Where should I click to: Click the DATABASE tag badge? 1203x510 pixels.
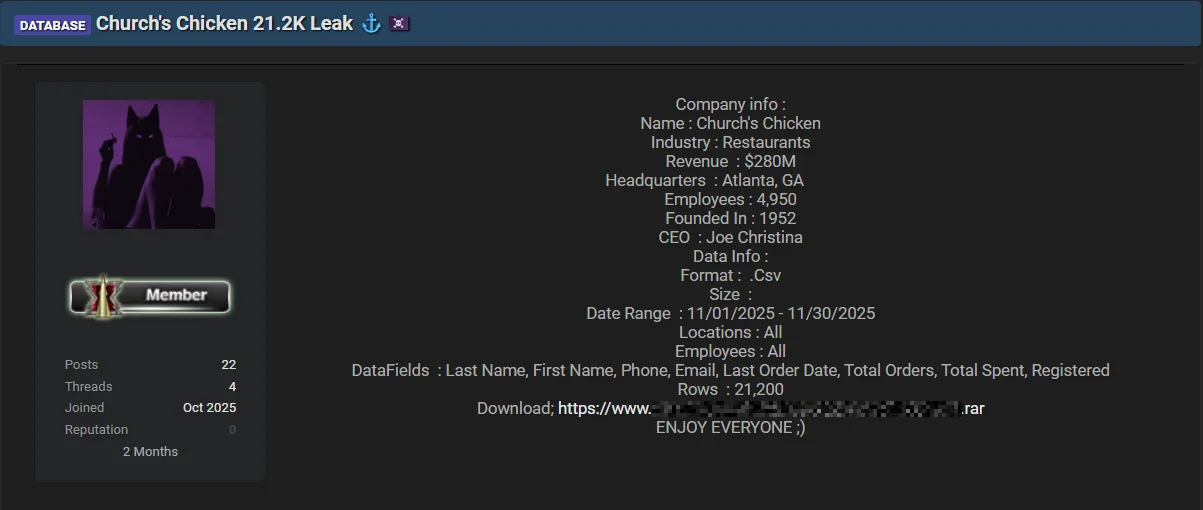tap(52, 25)
